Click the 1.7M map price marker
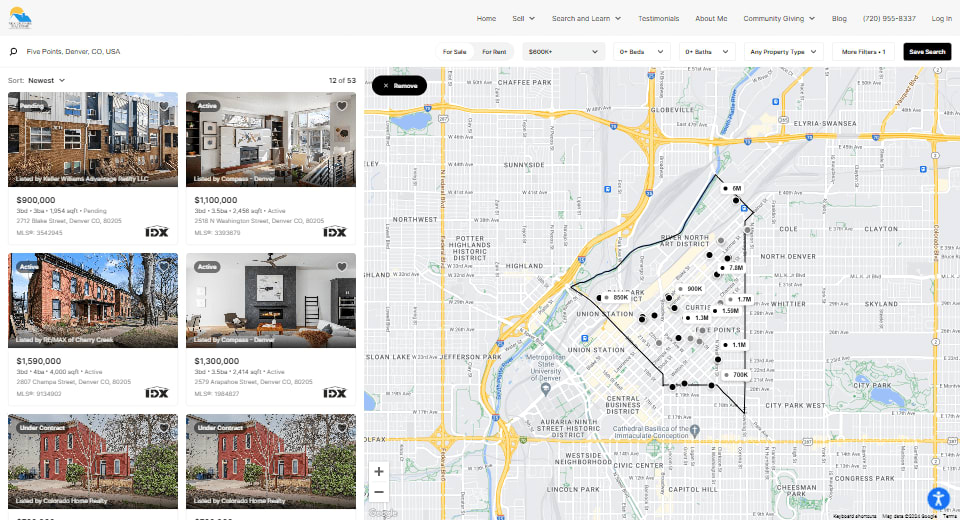Image resolution: width=960 pixels, height=520 pixels. [x=740, y=300]
